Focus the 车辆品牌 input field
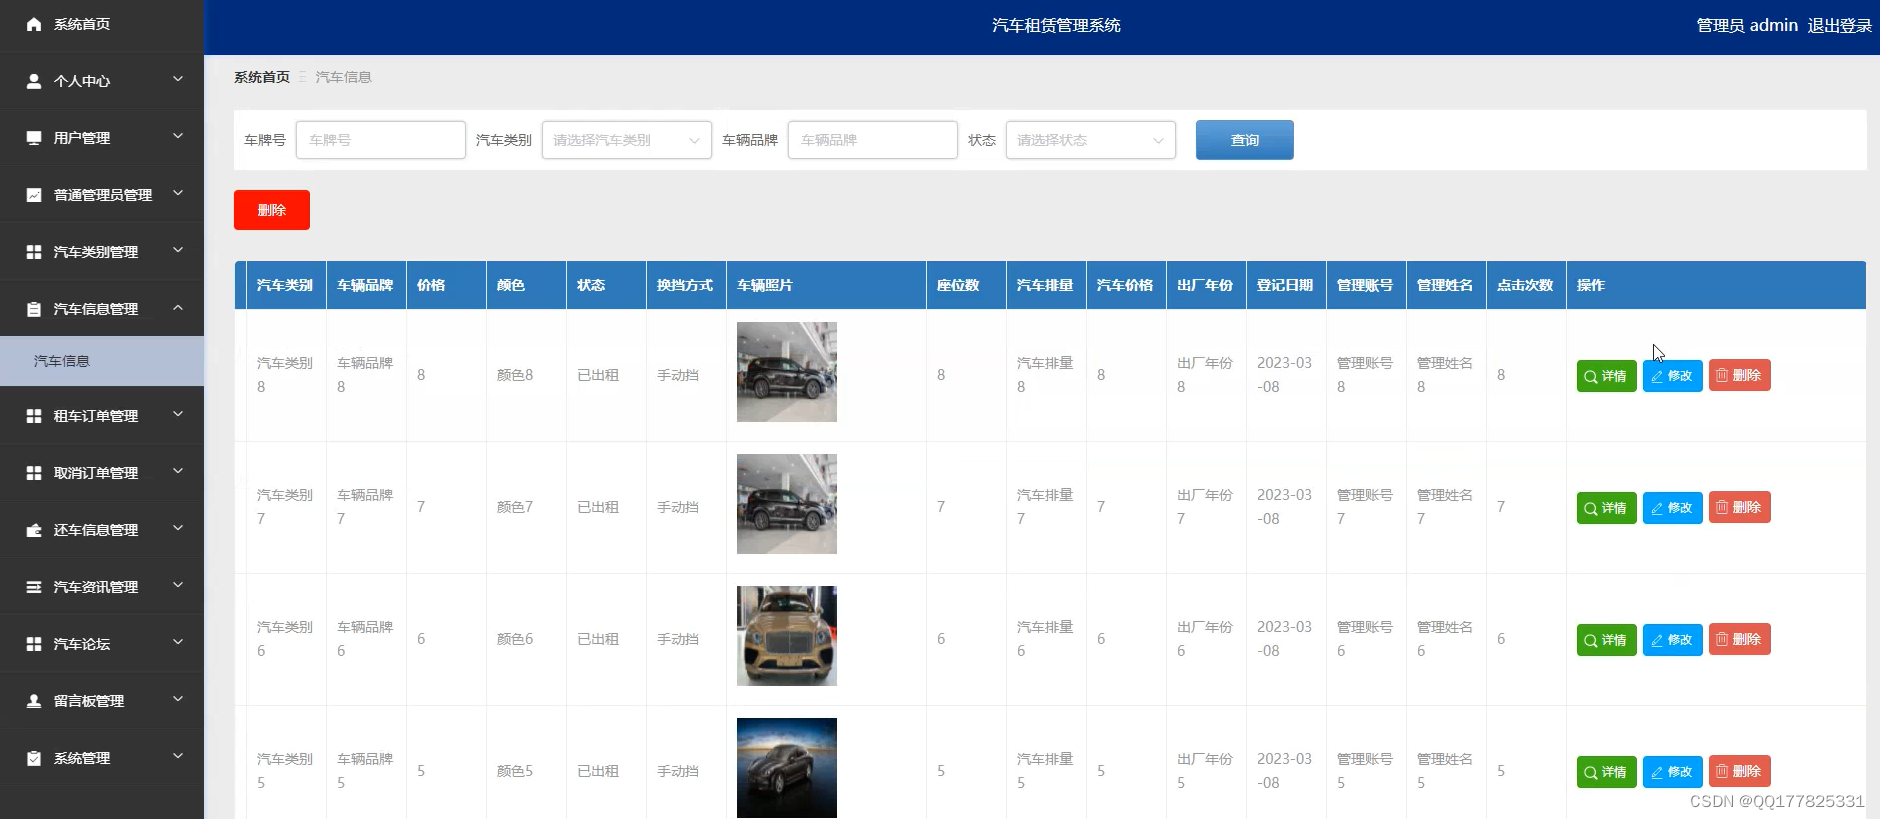This screenshot has width=1880, height=819. click(x=873, y=140)
